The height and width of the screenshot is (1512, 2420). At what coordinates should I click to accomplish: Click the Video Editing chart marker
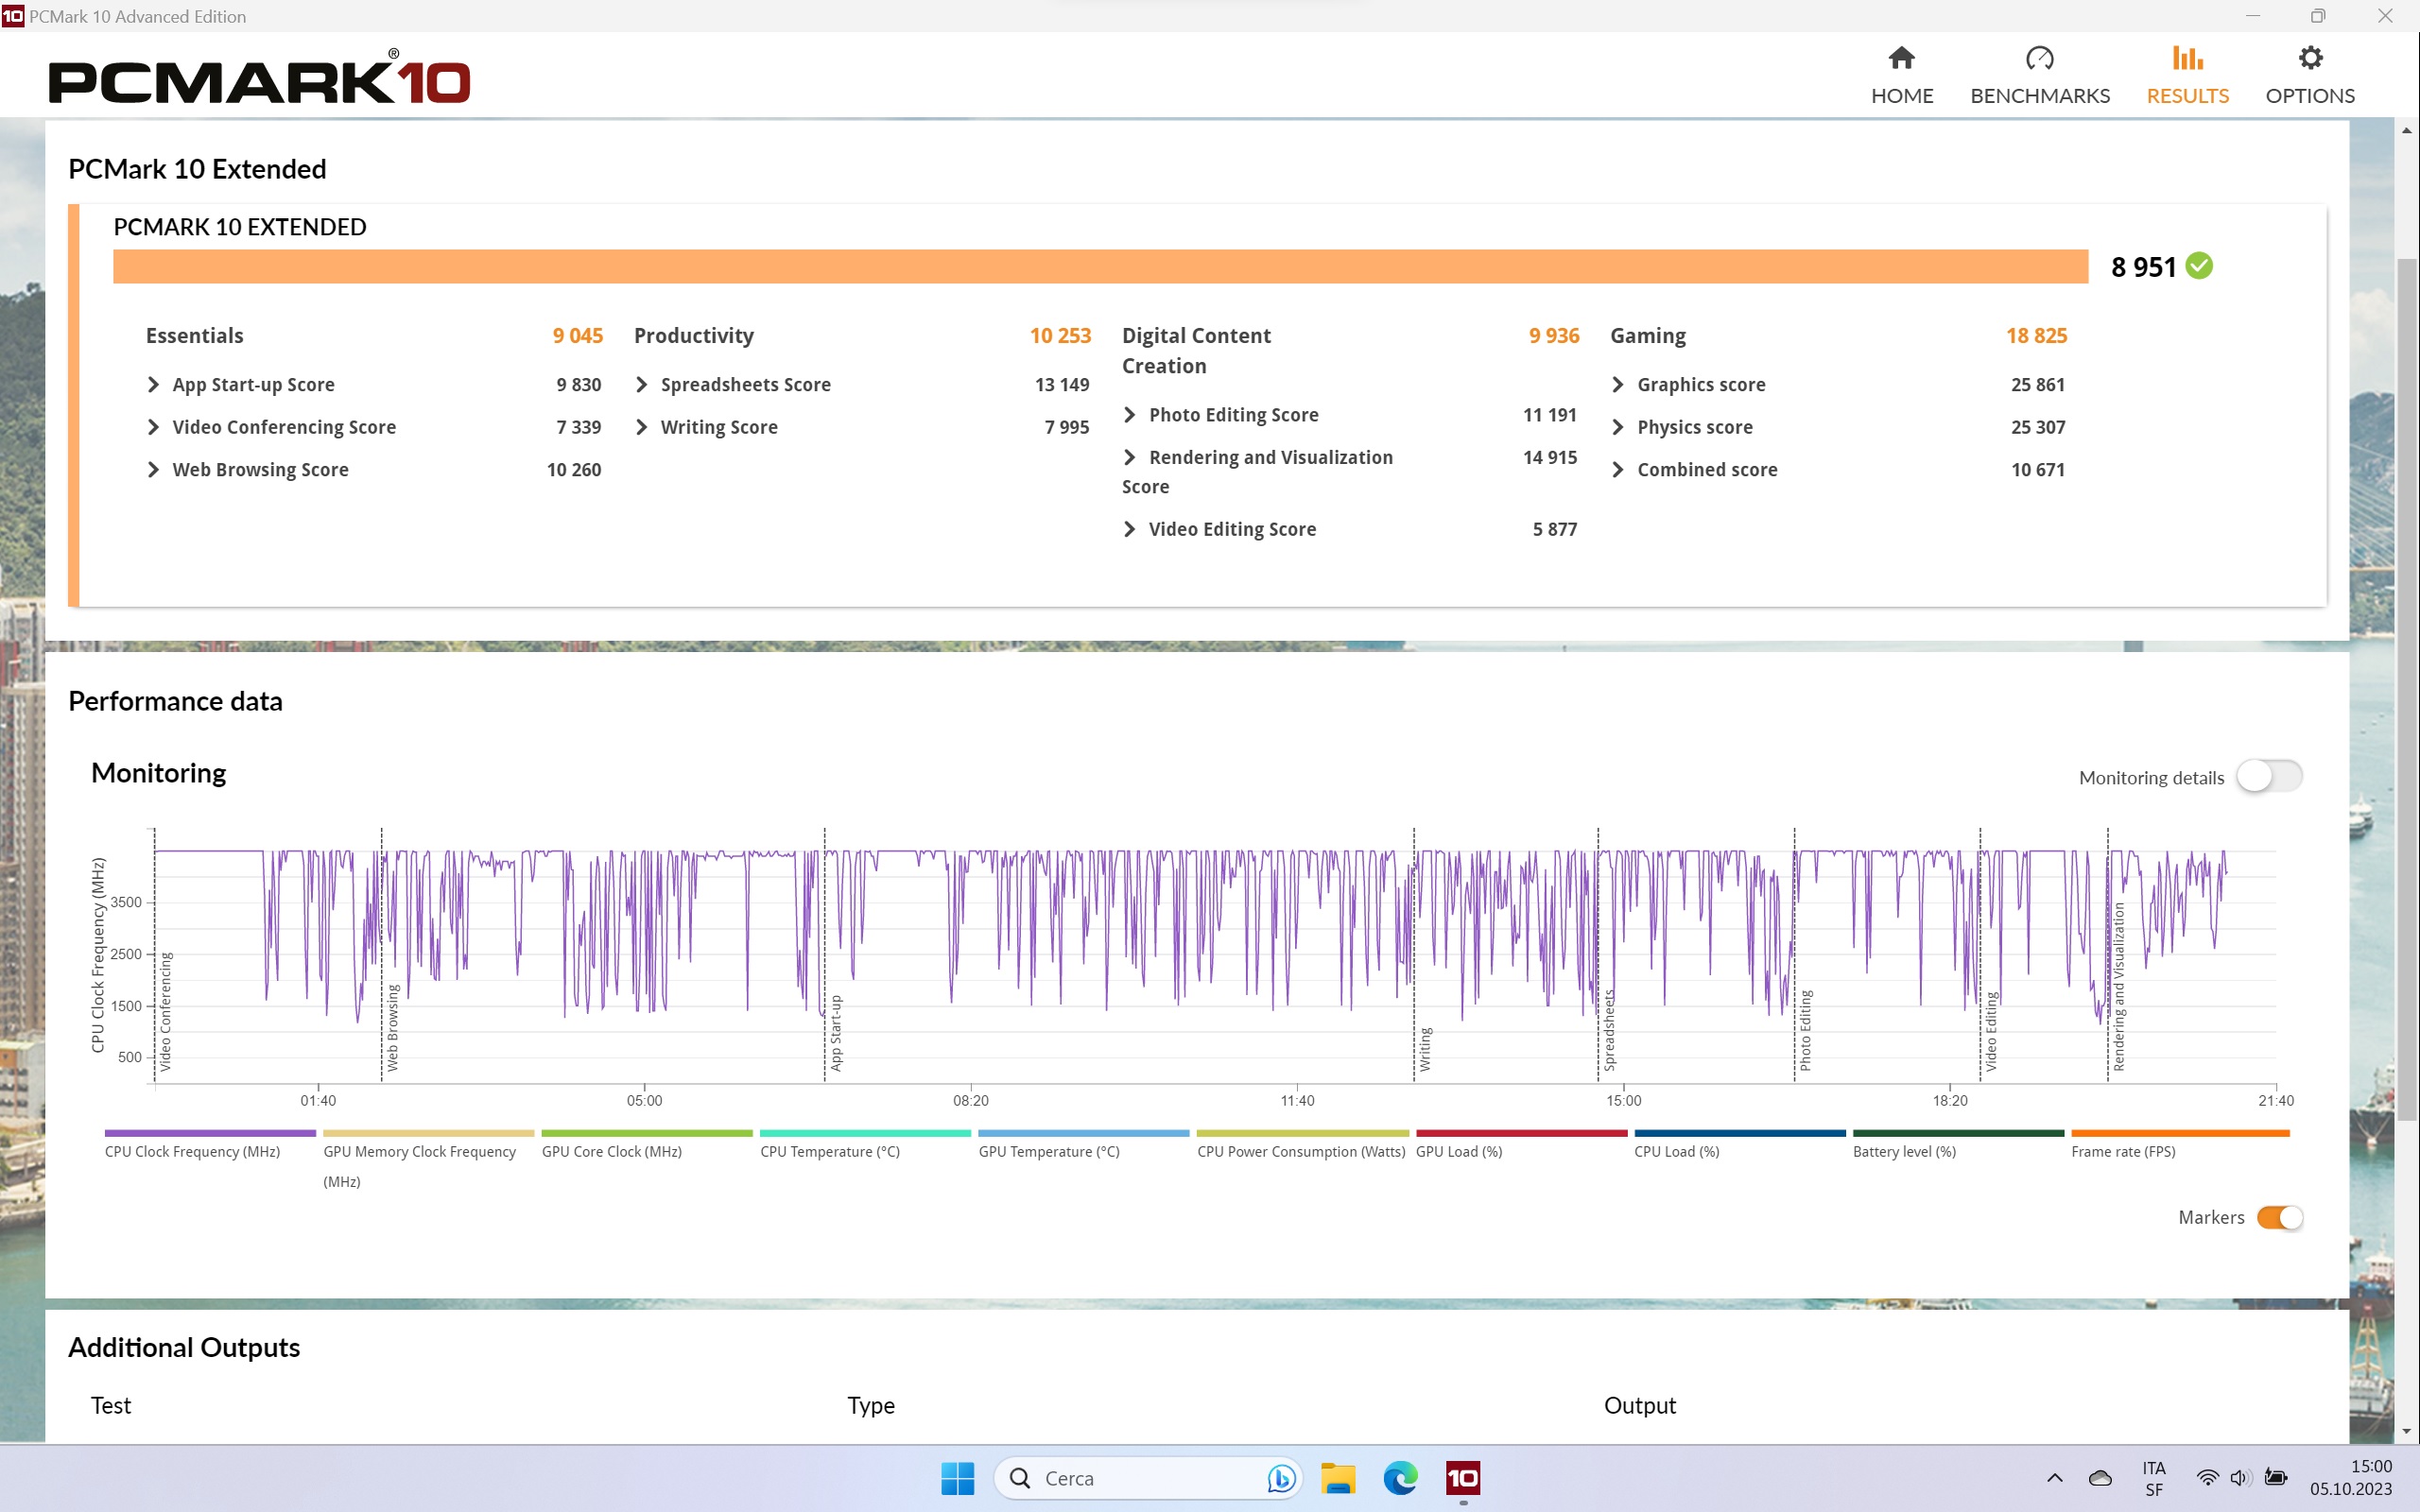(x=1991, y=1032)
